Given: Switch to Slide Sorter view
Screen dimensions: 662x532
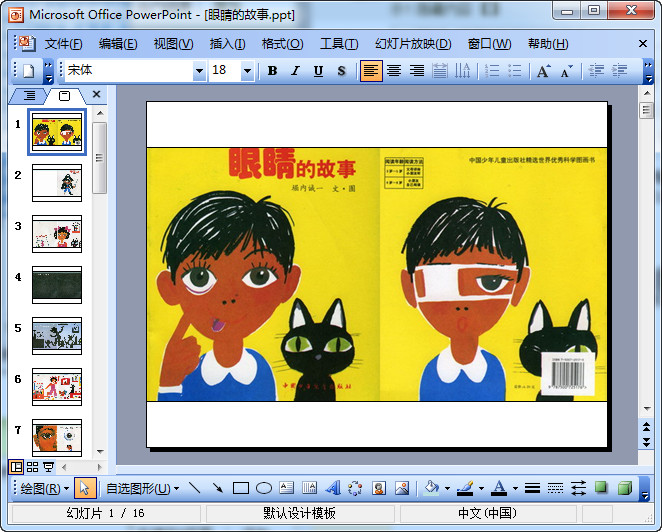Looking at the screenshot, I should coord(33,467).
